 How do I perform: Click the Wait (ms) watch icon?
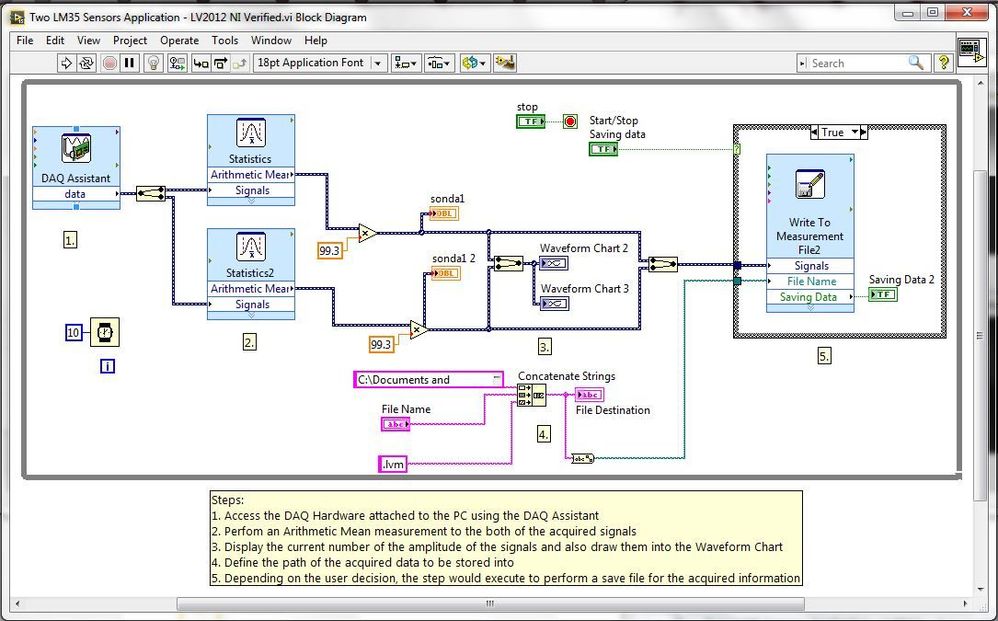coord(105,332)
